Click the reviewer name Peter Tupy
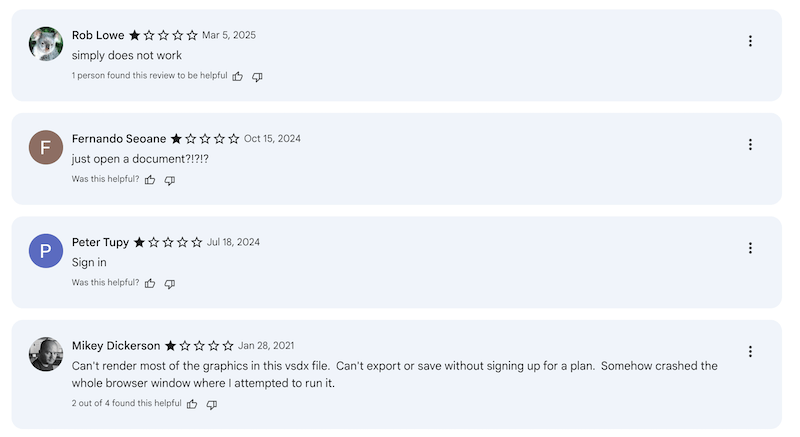 (101, 242)
